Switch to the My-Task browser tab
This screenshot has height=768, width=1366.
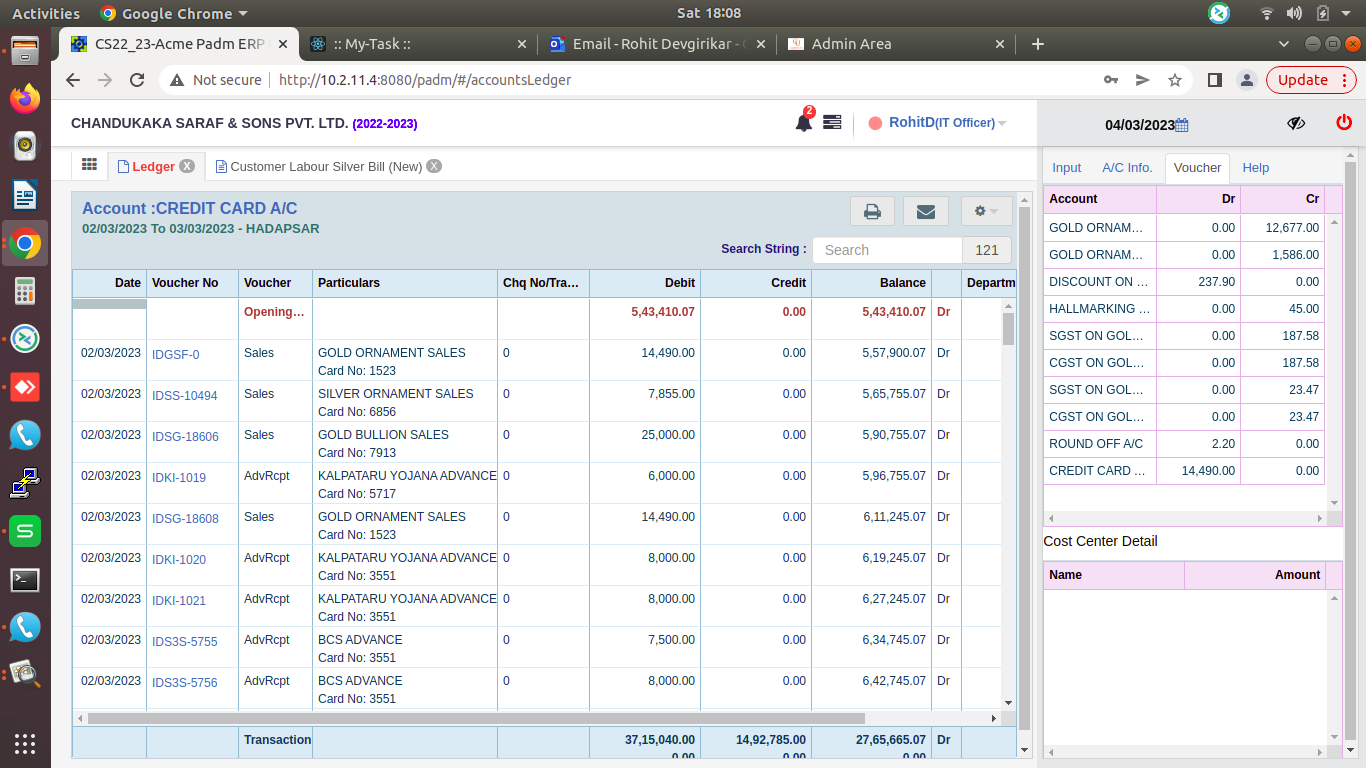coord(417,44)
